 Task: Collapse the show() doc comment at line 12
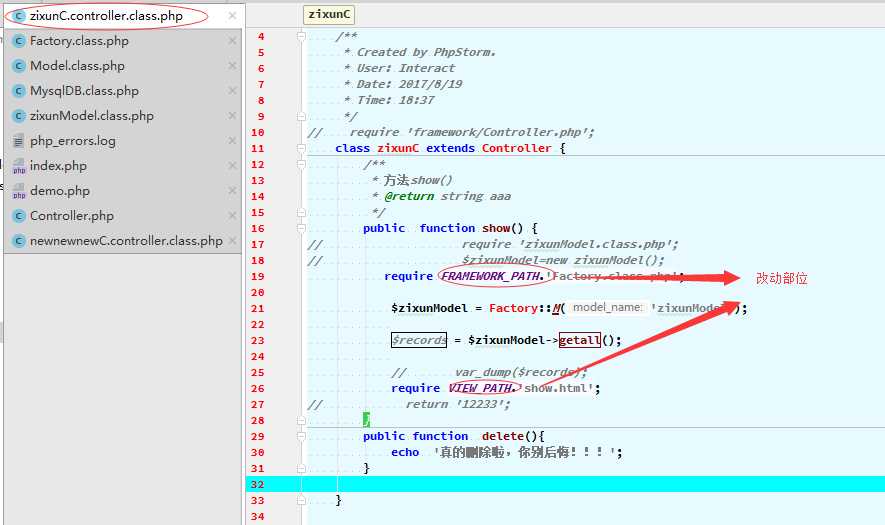pos(301,164)
